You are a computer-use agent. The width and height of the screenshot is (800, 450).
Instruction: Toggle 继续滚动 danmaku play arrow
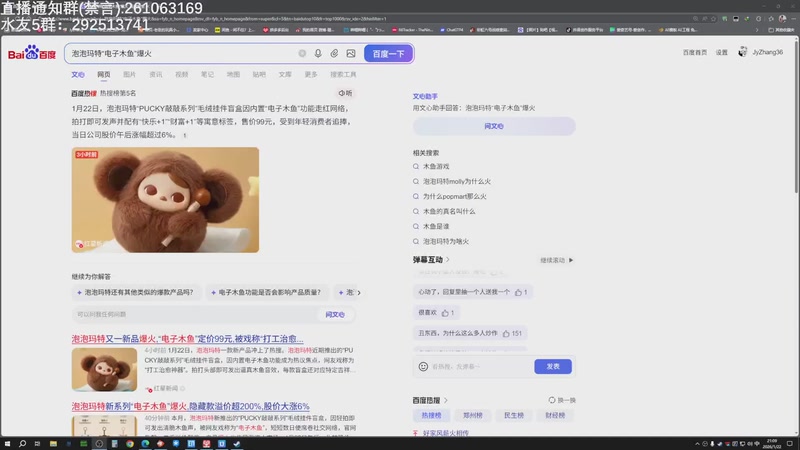coord(571,260)
